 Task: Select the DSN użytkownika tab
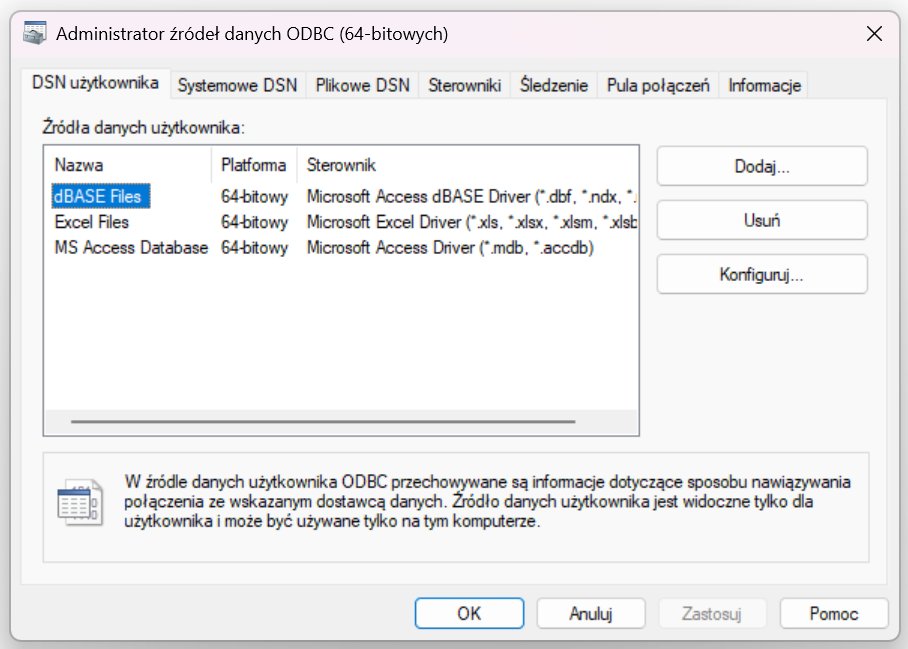pyautogui.click(x=95, y=84)
